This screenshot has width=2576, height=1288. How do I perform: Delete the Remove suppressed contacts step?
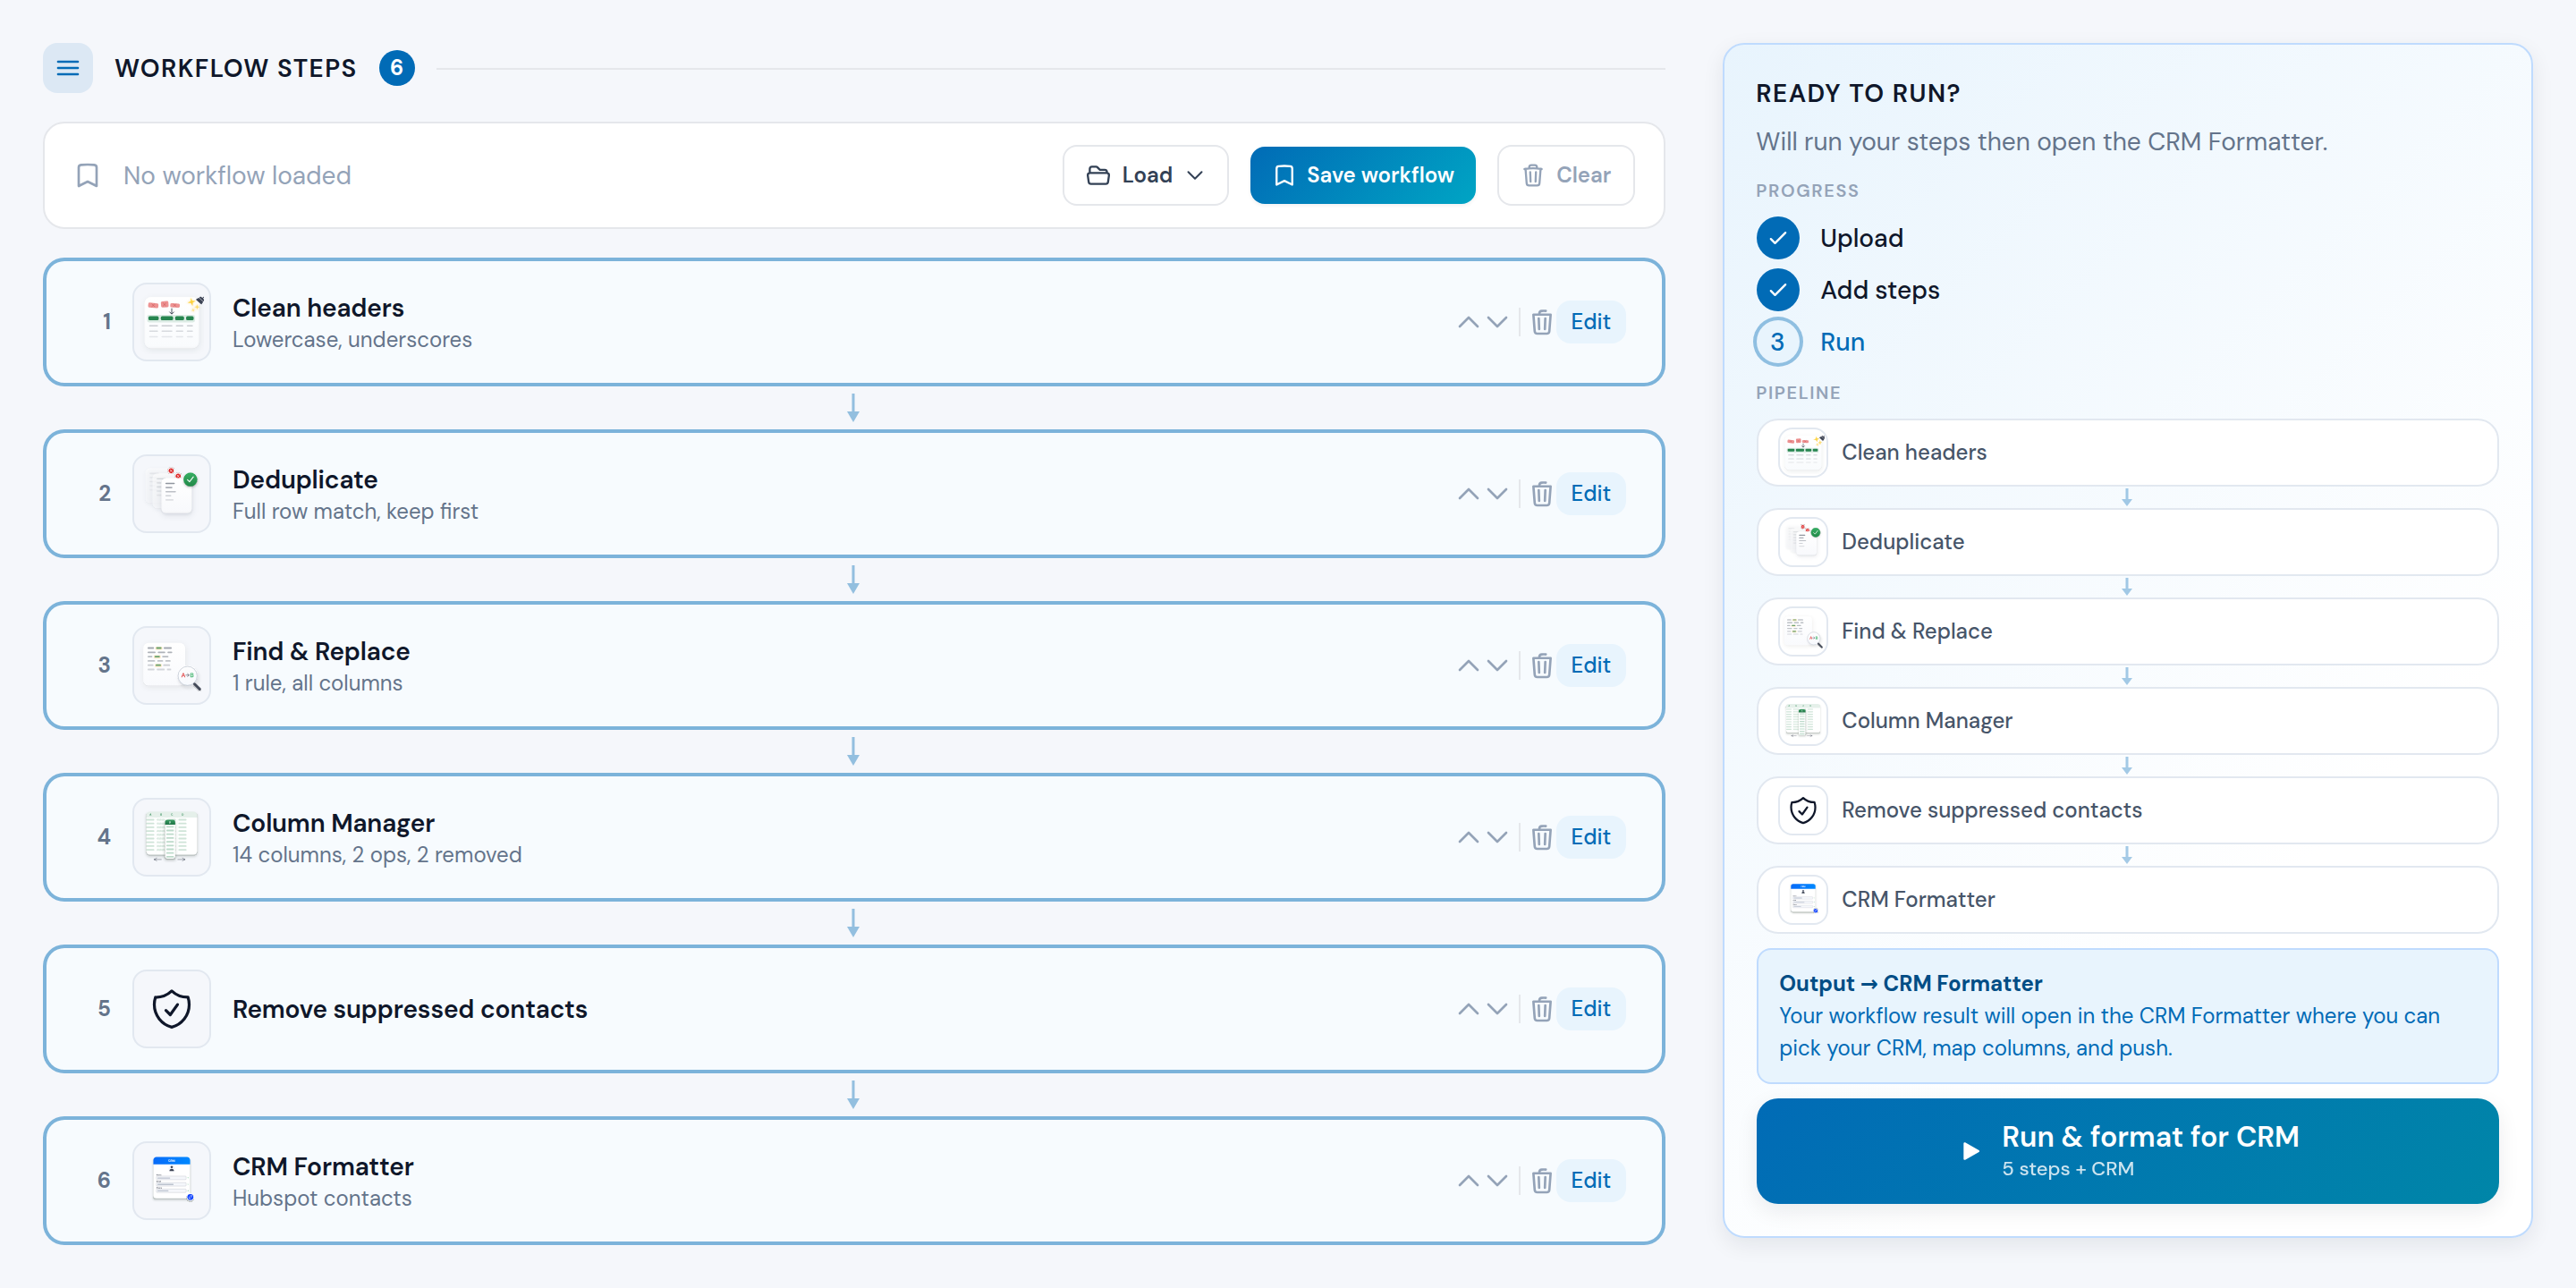click(x=1541, y=1009)
